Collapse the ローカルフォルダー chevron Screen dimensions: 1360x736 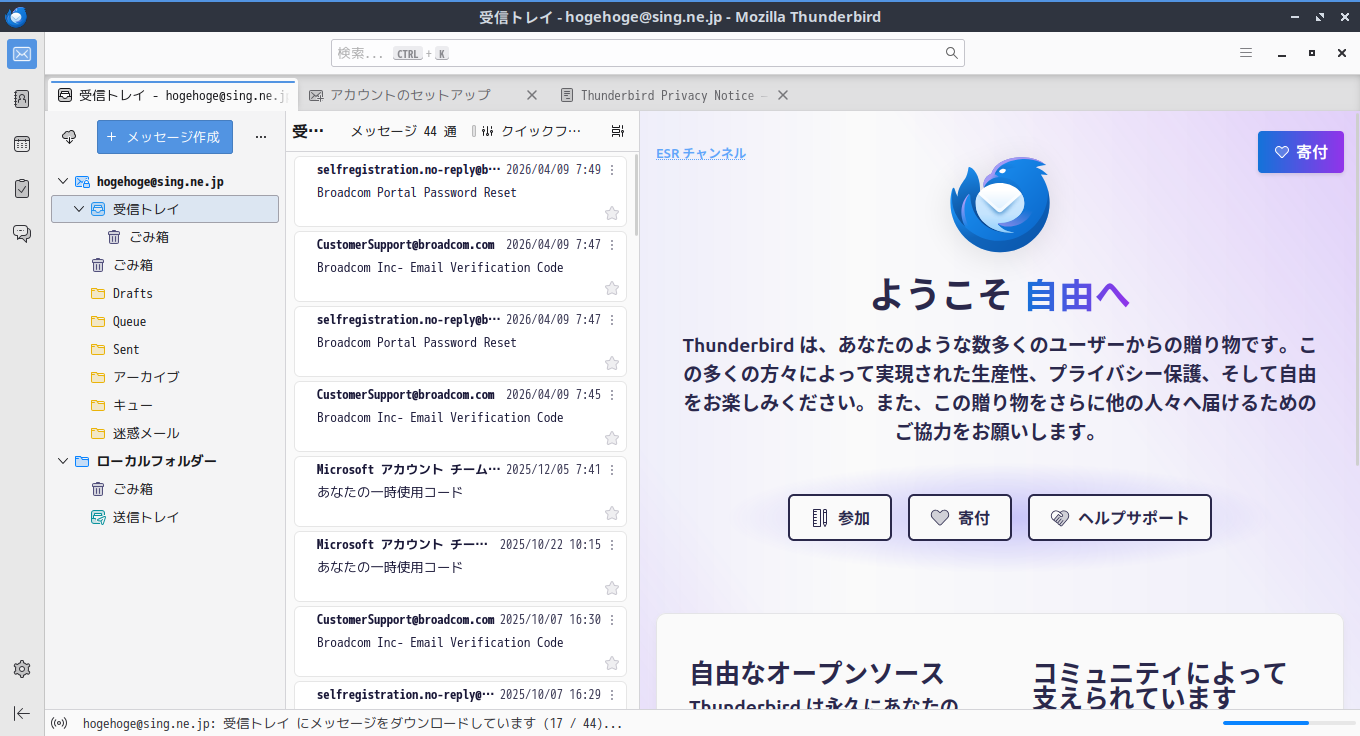tap(63, 461)
